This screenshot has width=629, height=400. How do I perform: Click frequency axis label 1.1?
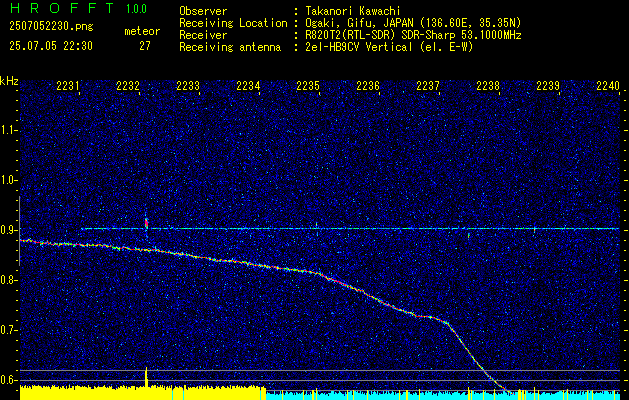click(x=7, y=131)
